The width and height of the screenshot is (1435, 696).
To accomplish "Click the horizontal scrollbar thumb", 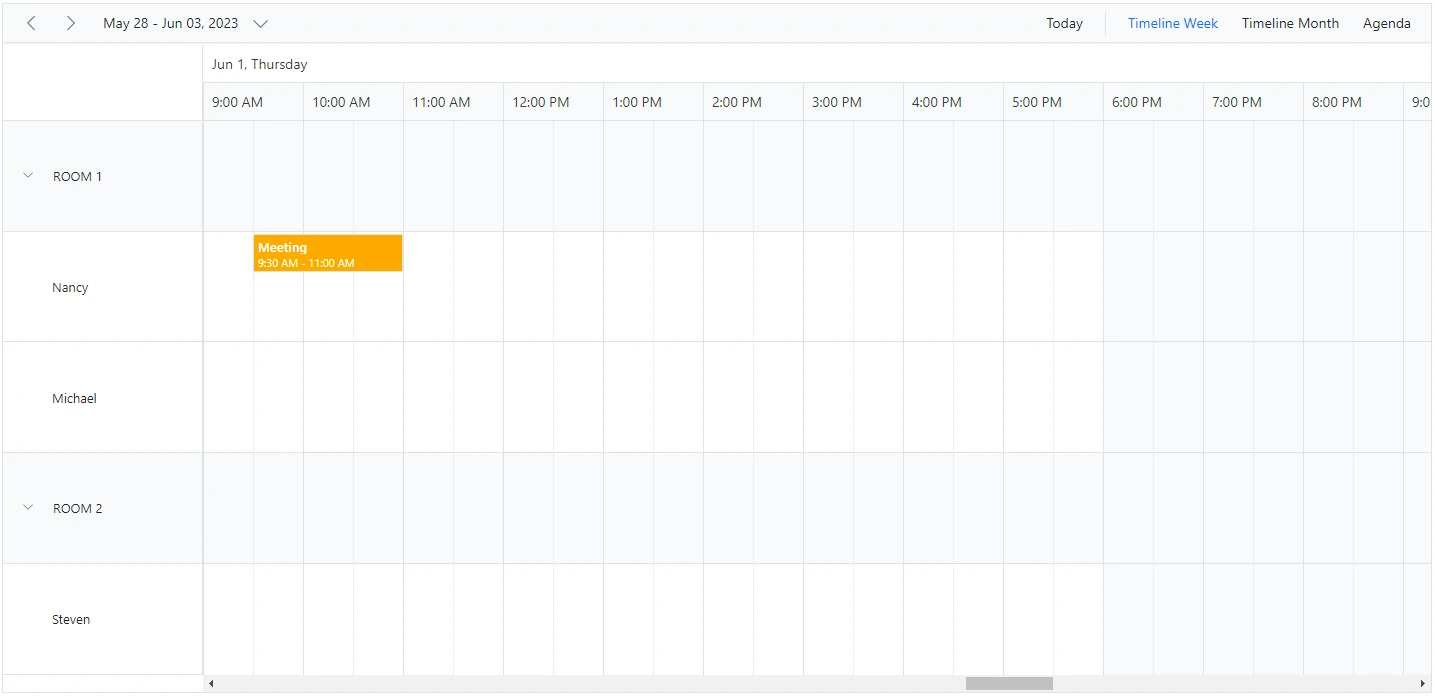I will tap(1009, 684).
